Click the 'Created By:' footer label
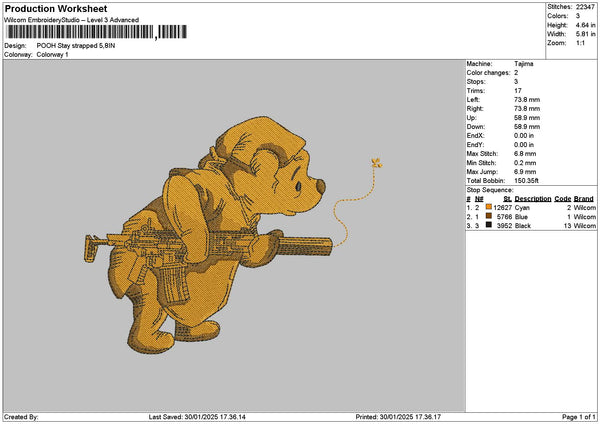 tap(21, 417)
